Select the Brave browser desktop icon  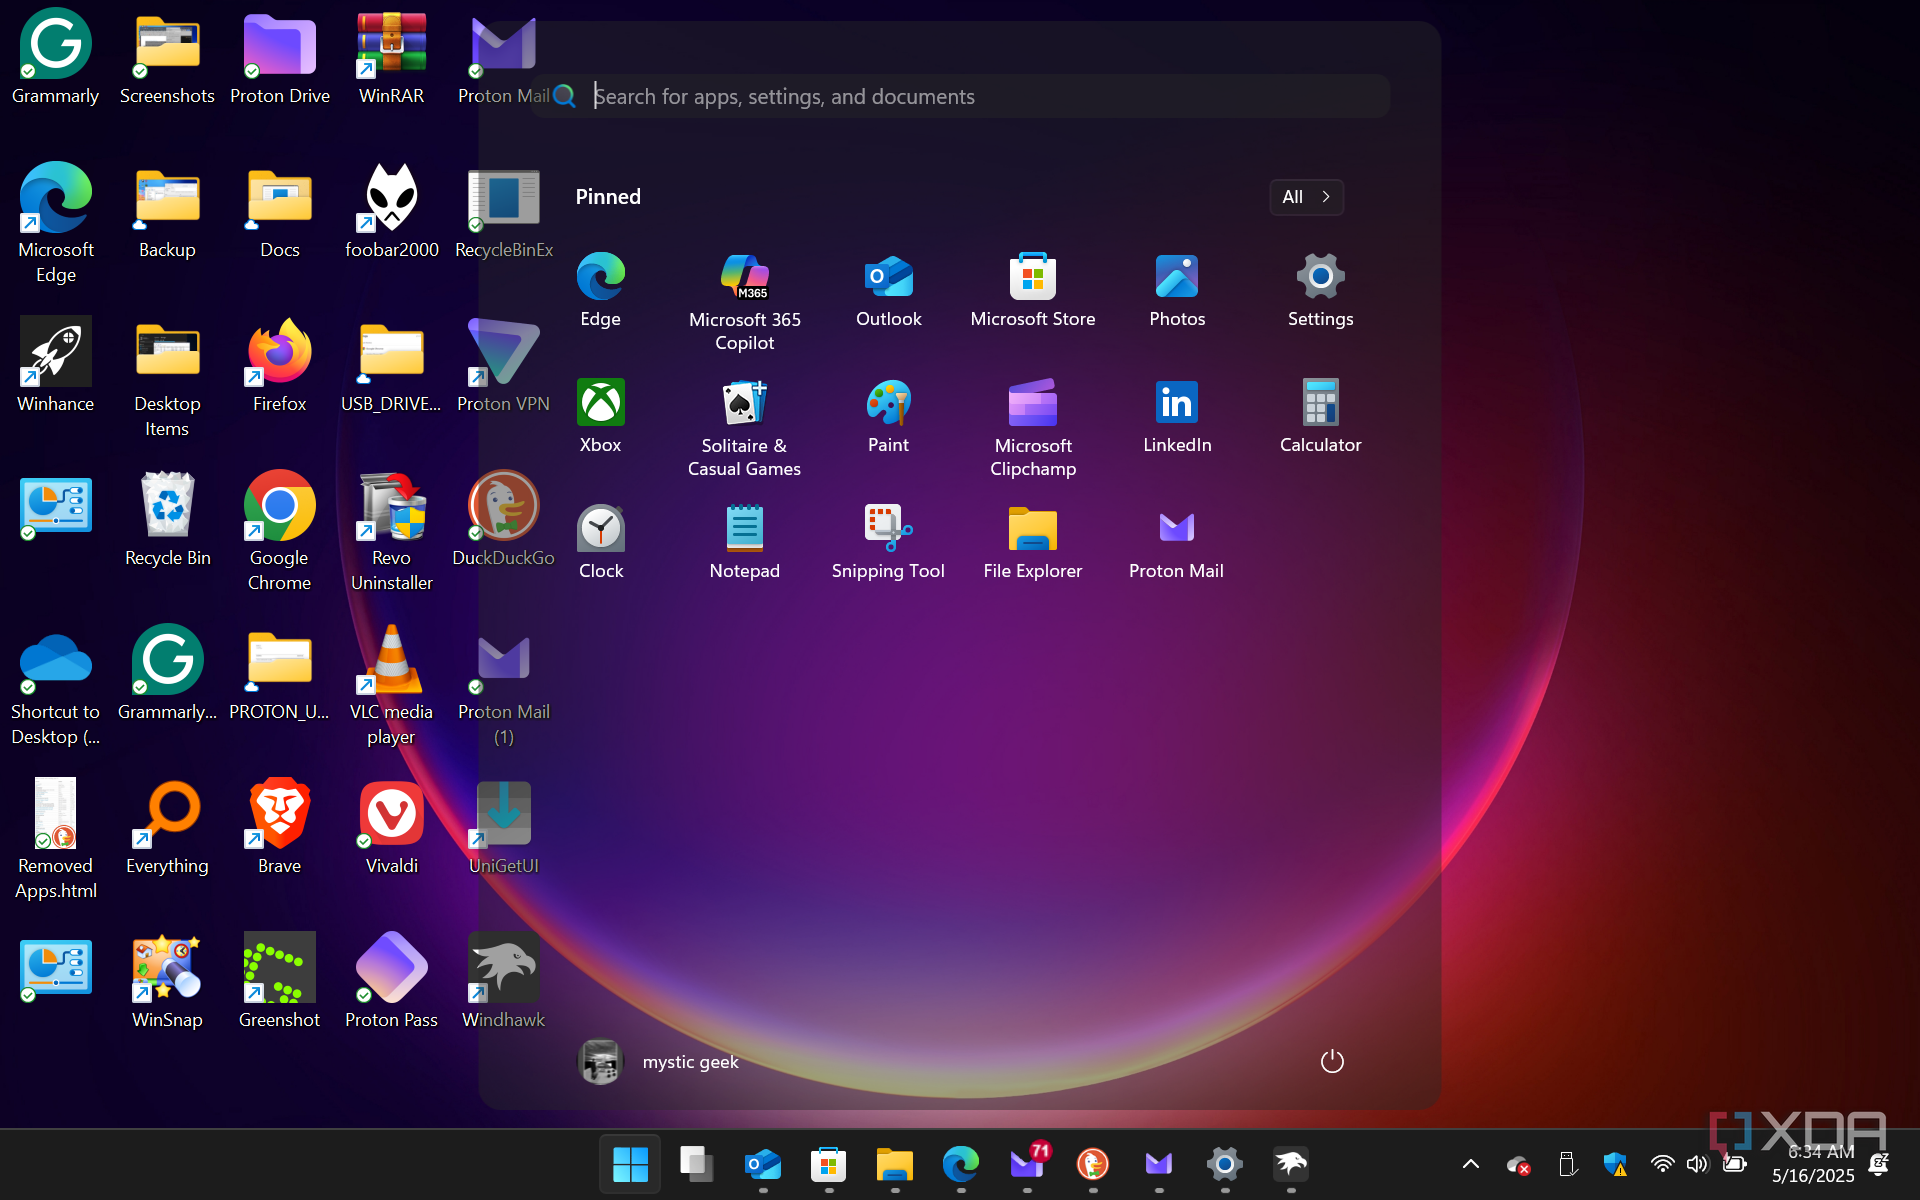(x=279, y=828)
